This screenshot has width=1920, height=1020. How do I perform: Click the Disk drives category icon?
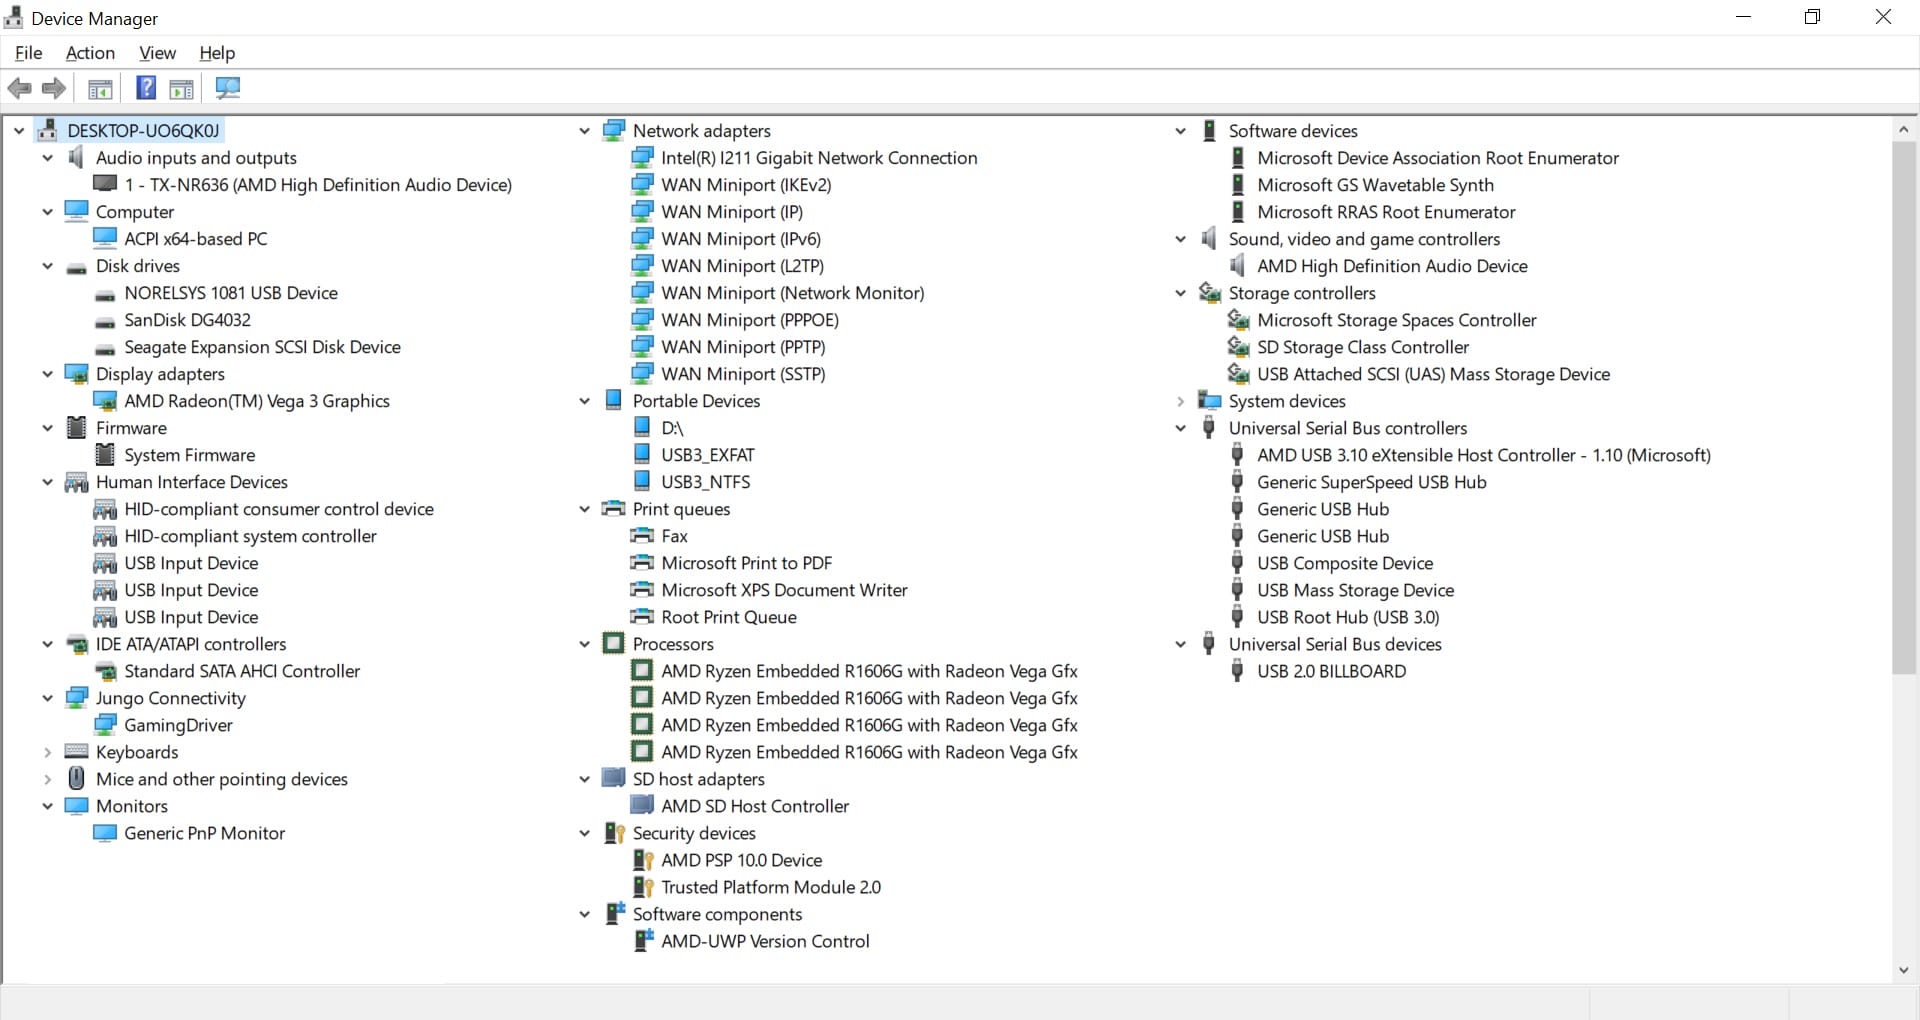[x=76, y=267]
